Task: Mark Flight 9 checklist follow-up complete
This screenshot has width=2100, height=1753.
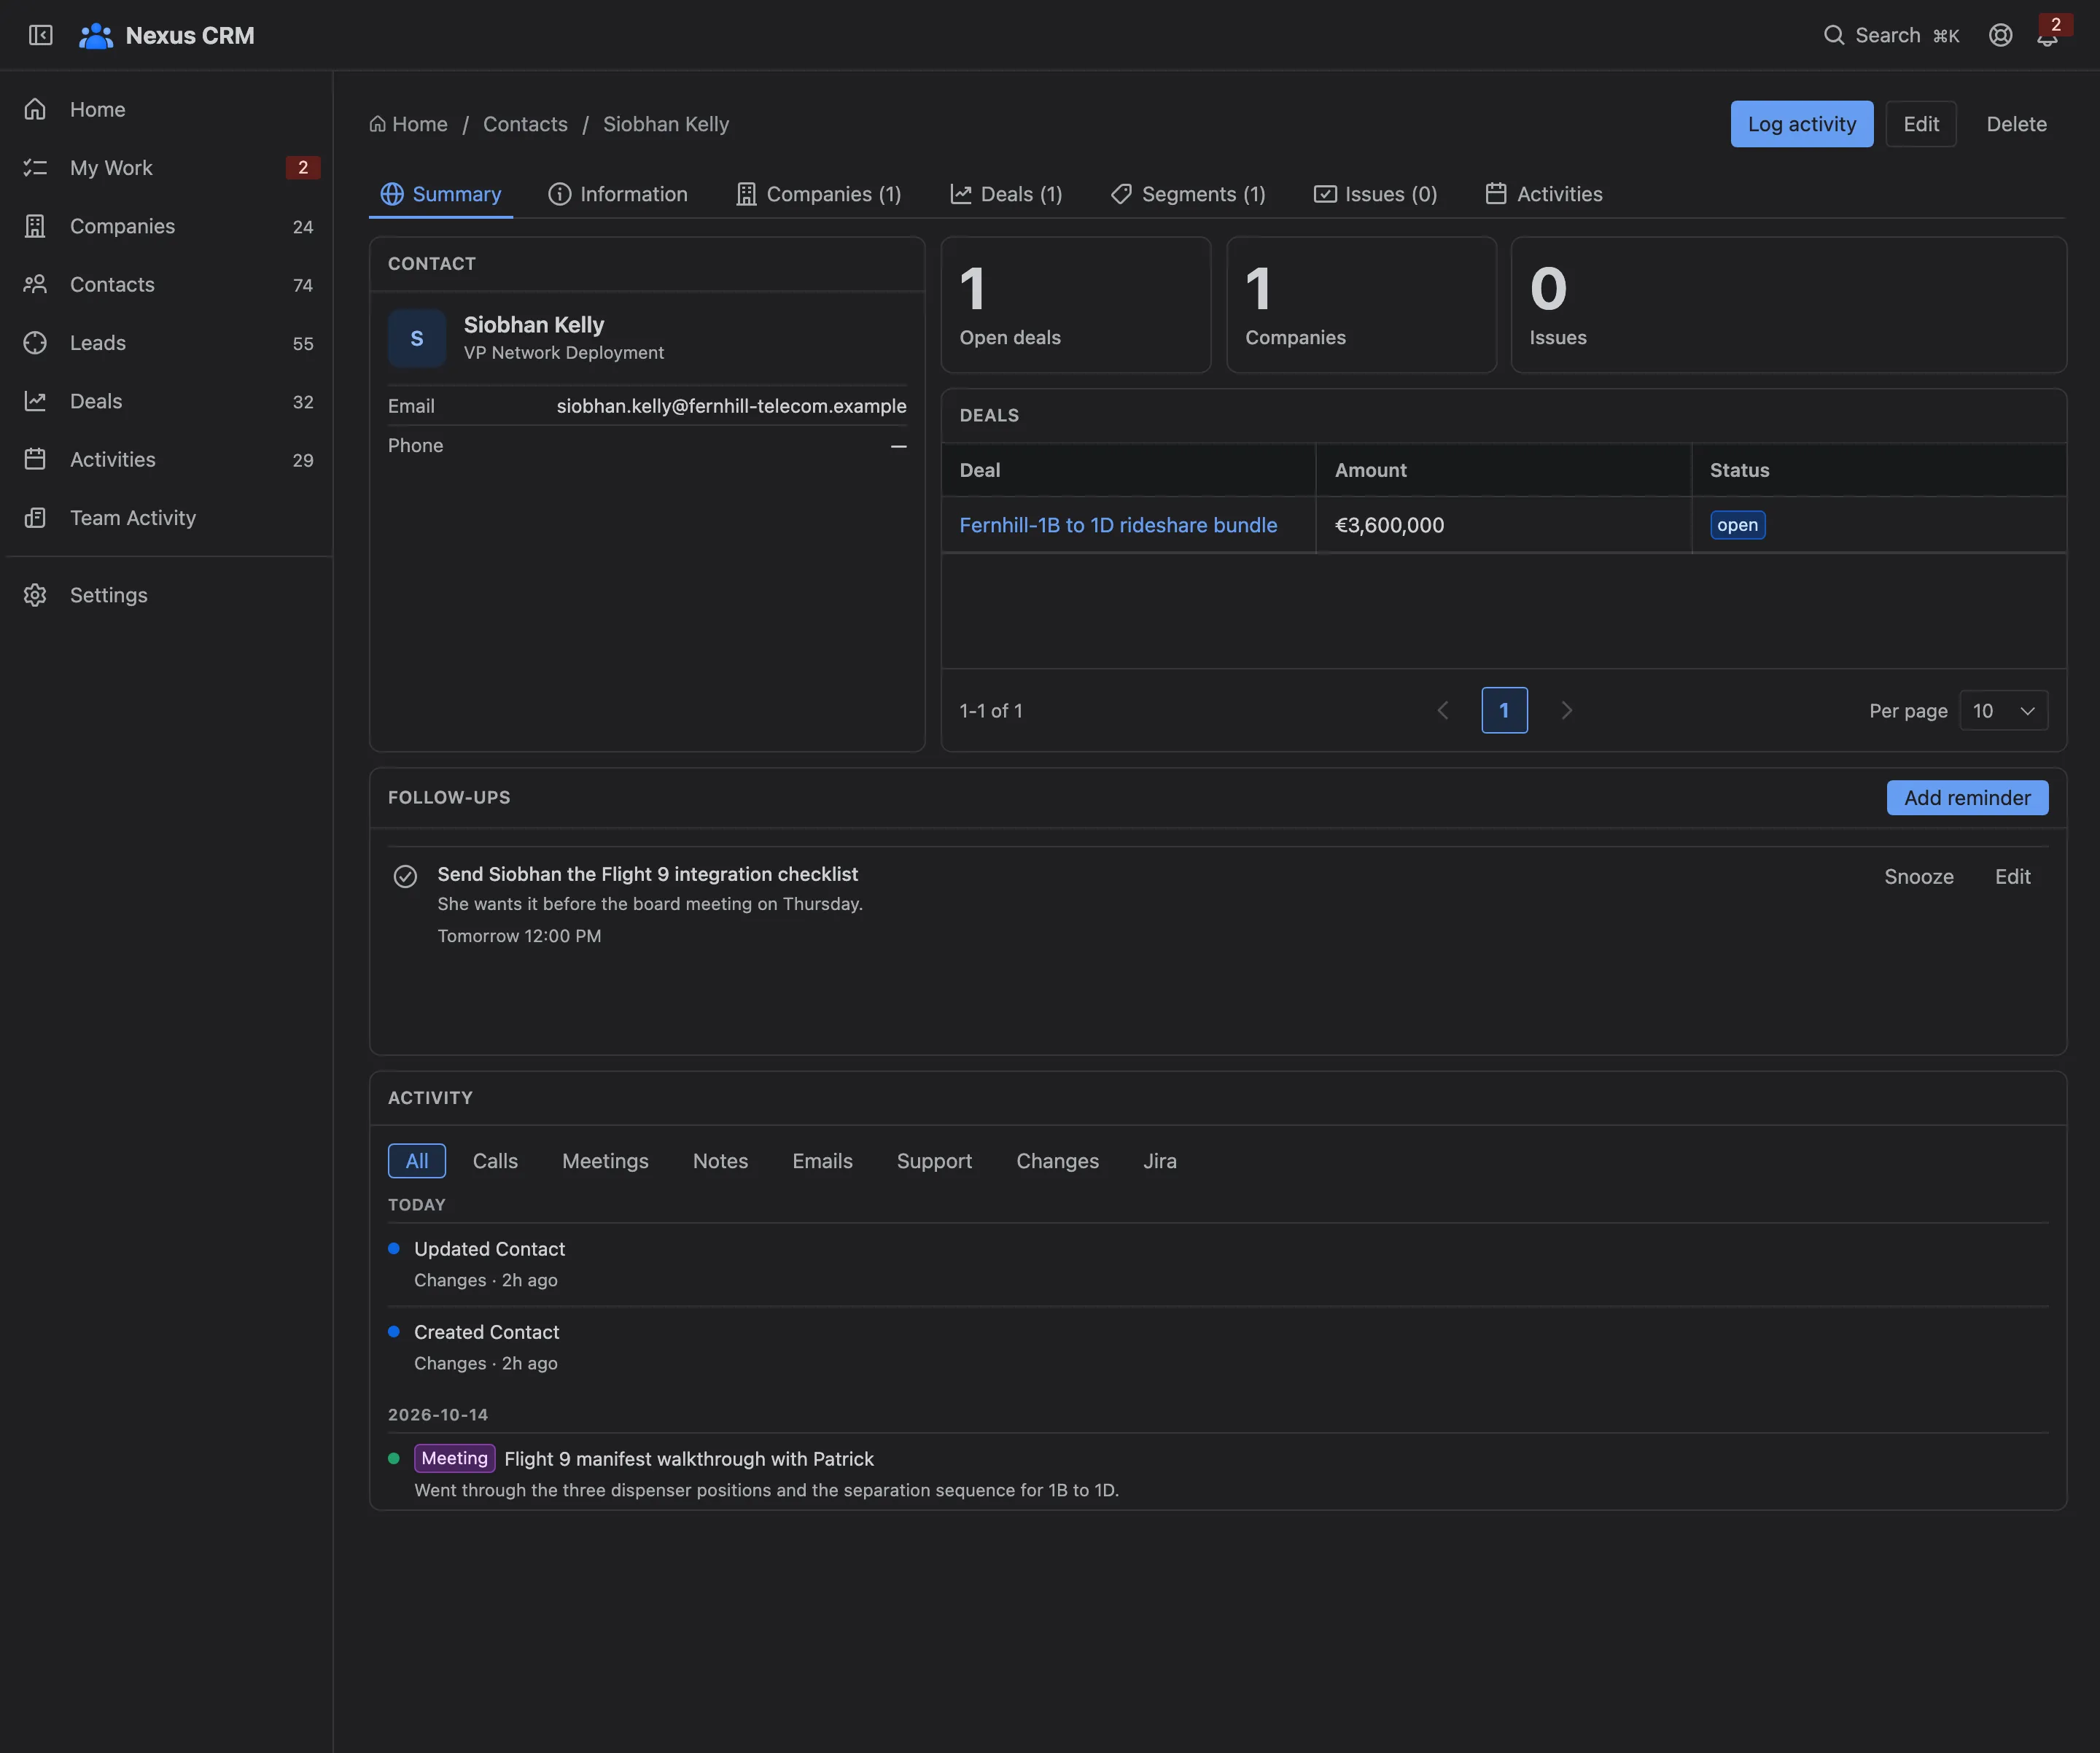Action: [405, 876]
